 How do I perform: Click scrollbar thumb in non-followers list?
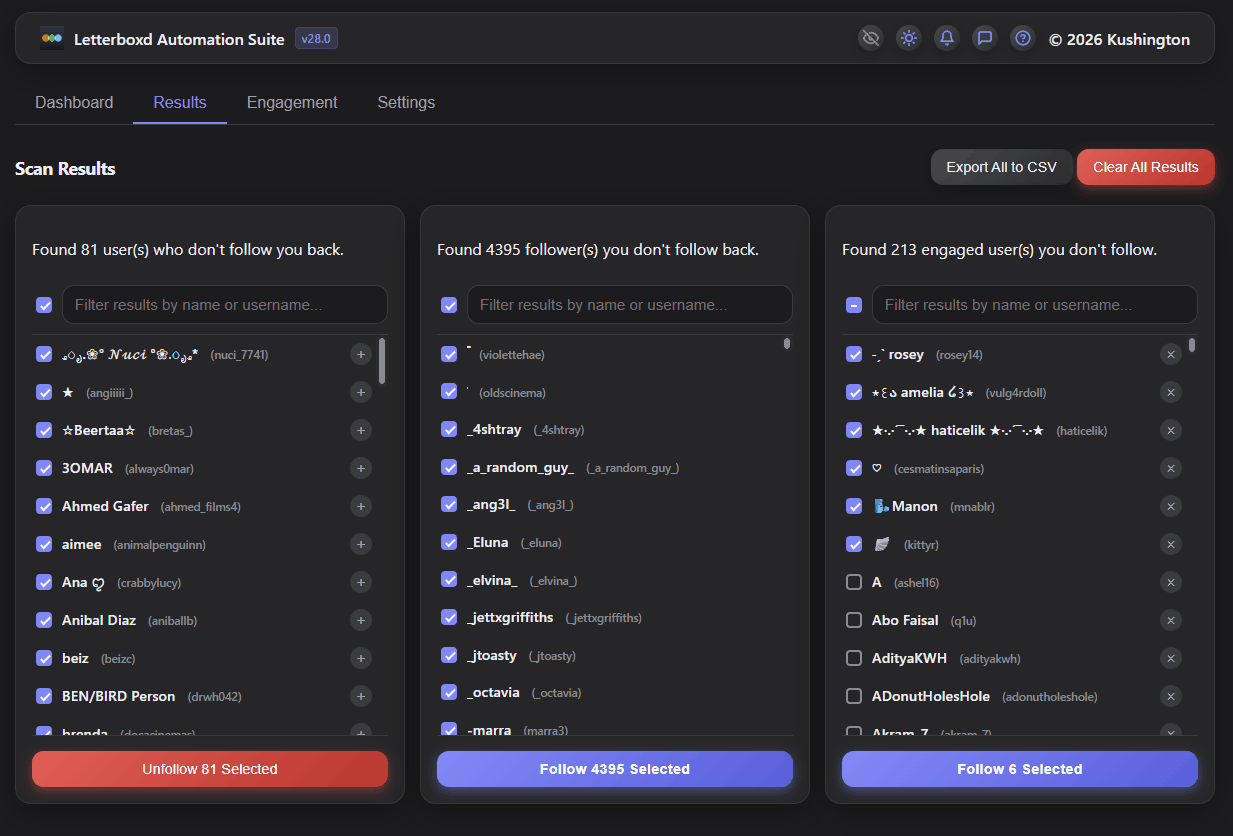382,361
